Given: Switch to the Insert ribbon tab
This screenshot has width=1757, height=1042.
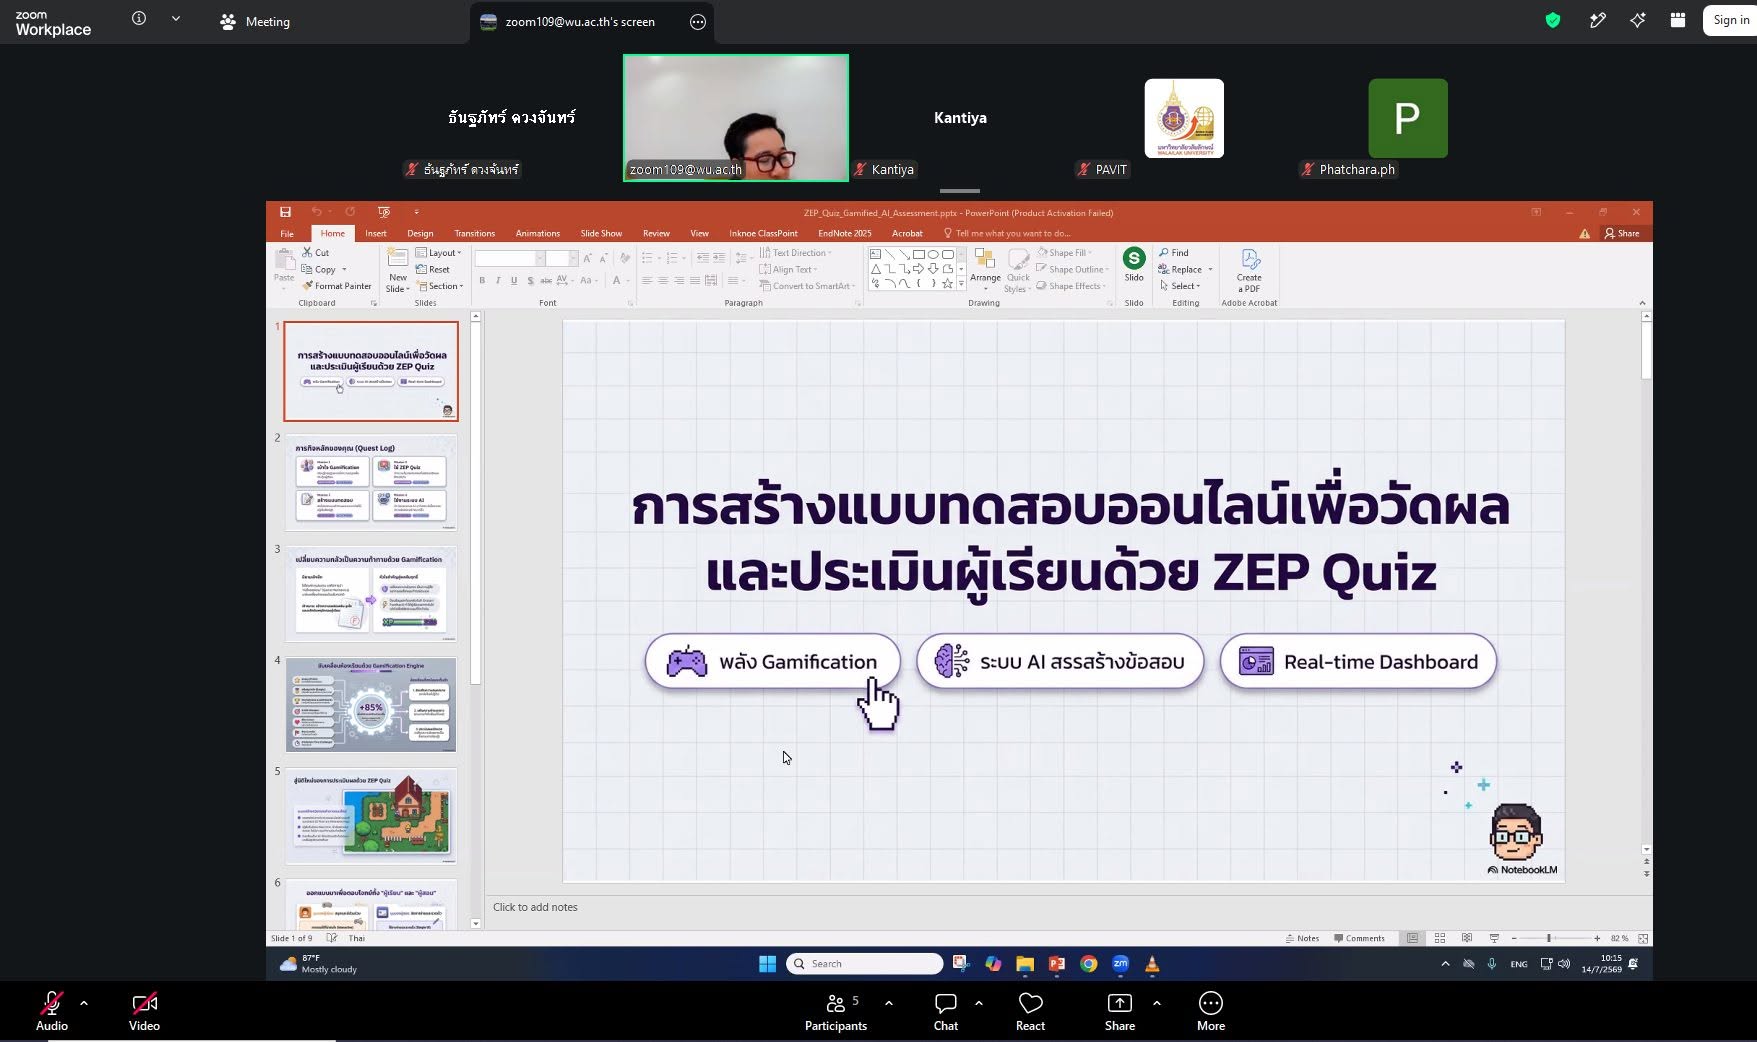Looking at the screenshot, I should point(376,234).
